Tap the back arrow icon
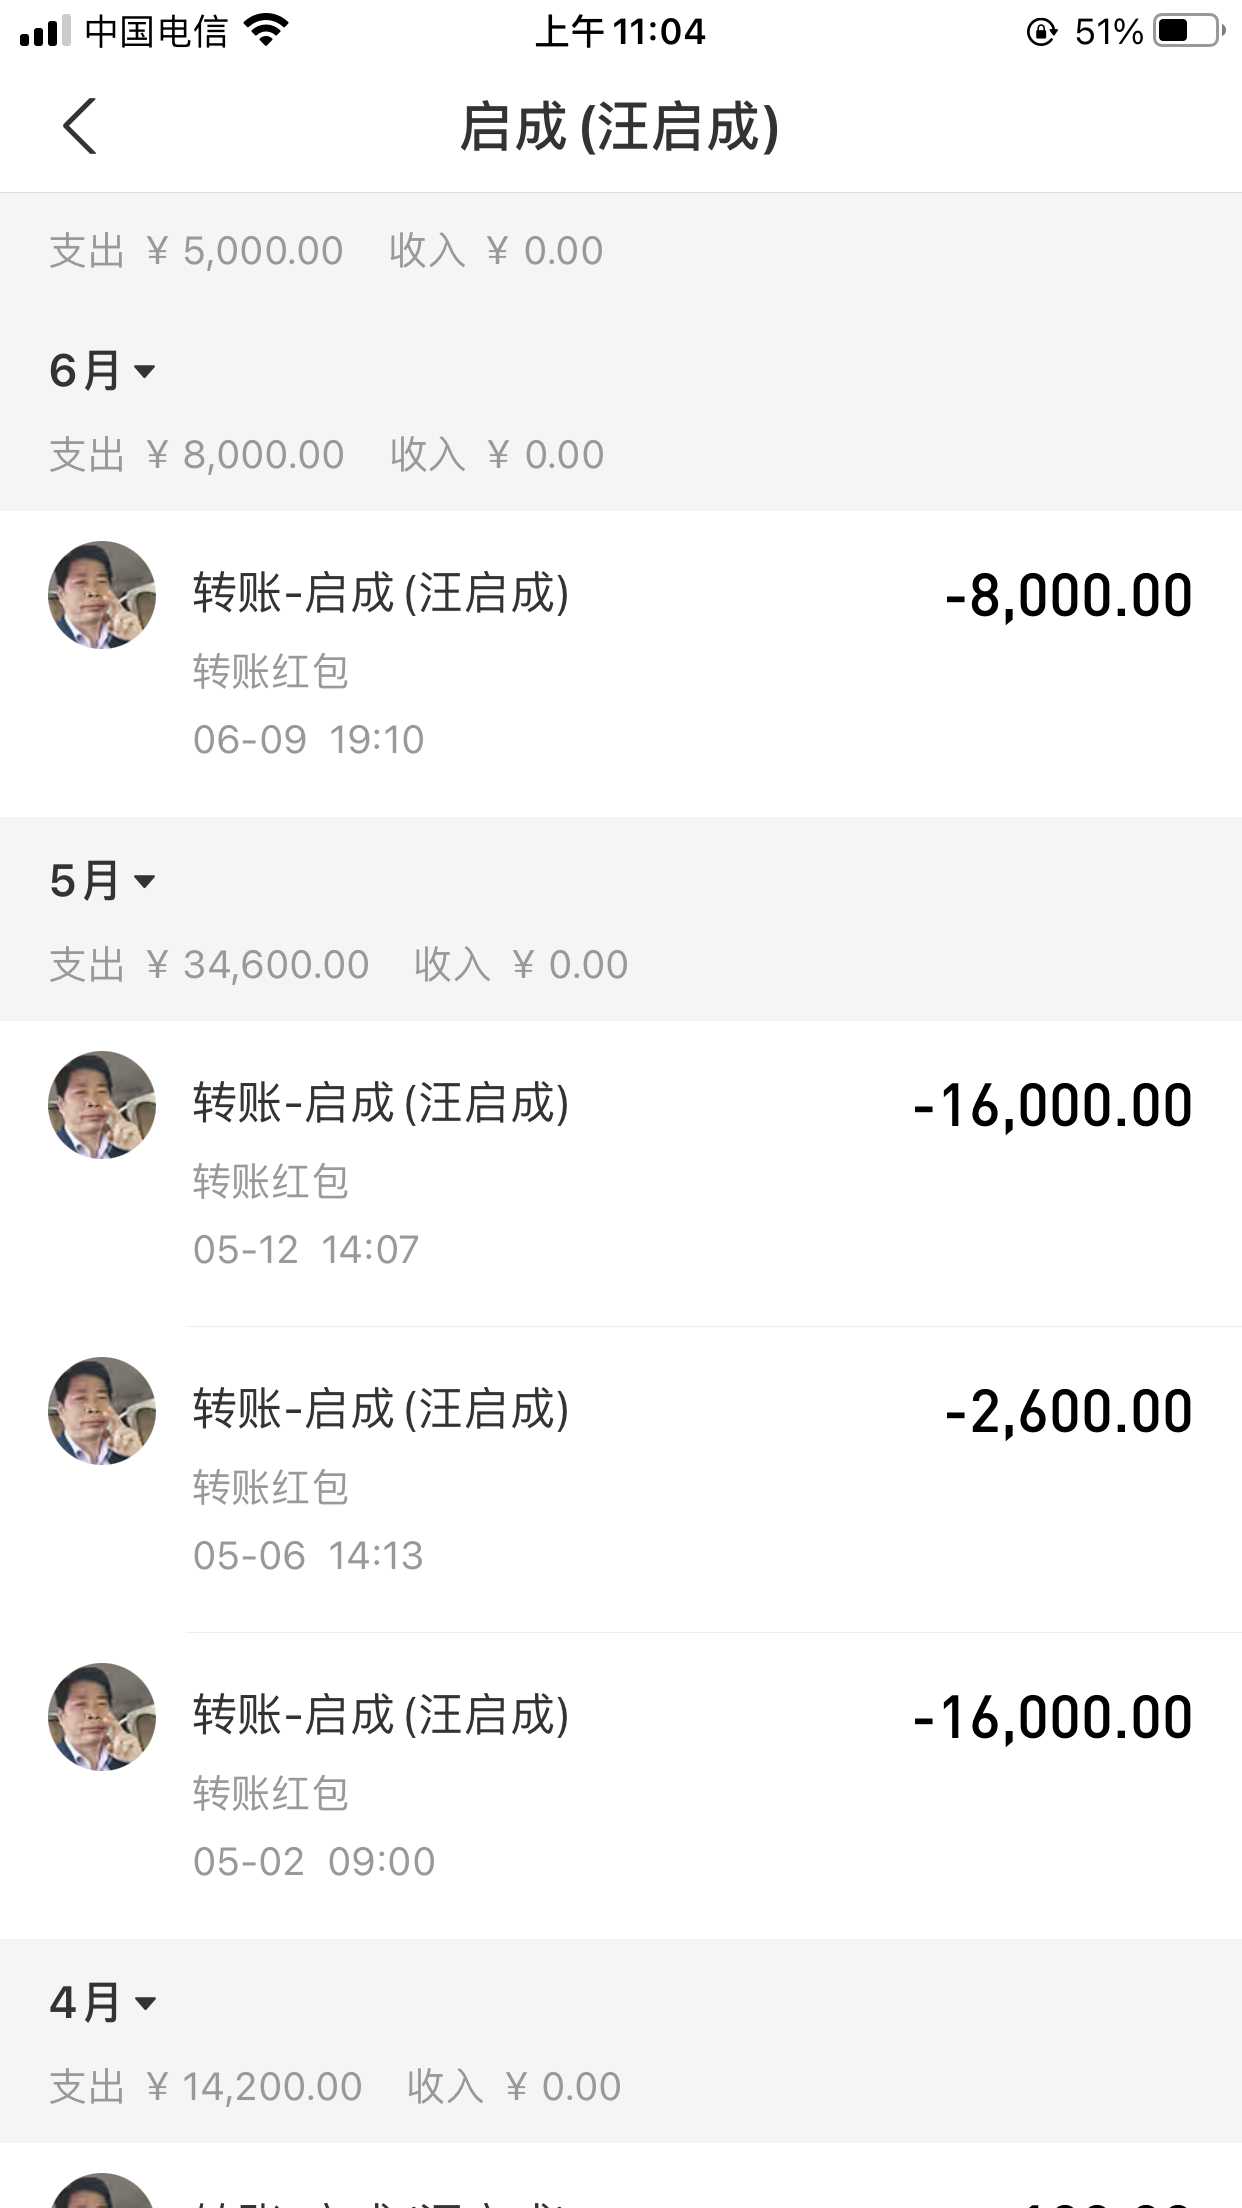The height and width of the screenshot is (2208, 1242). [80, 127]
